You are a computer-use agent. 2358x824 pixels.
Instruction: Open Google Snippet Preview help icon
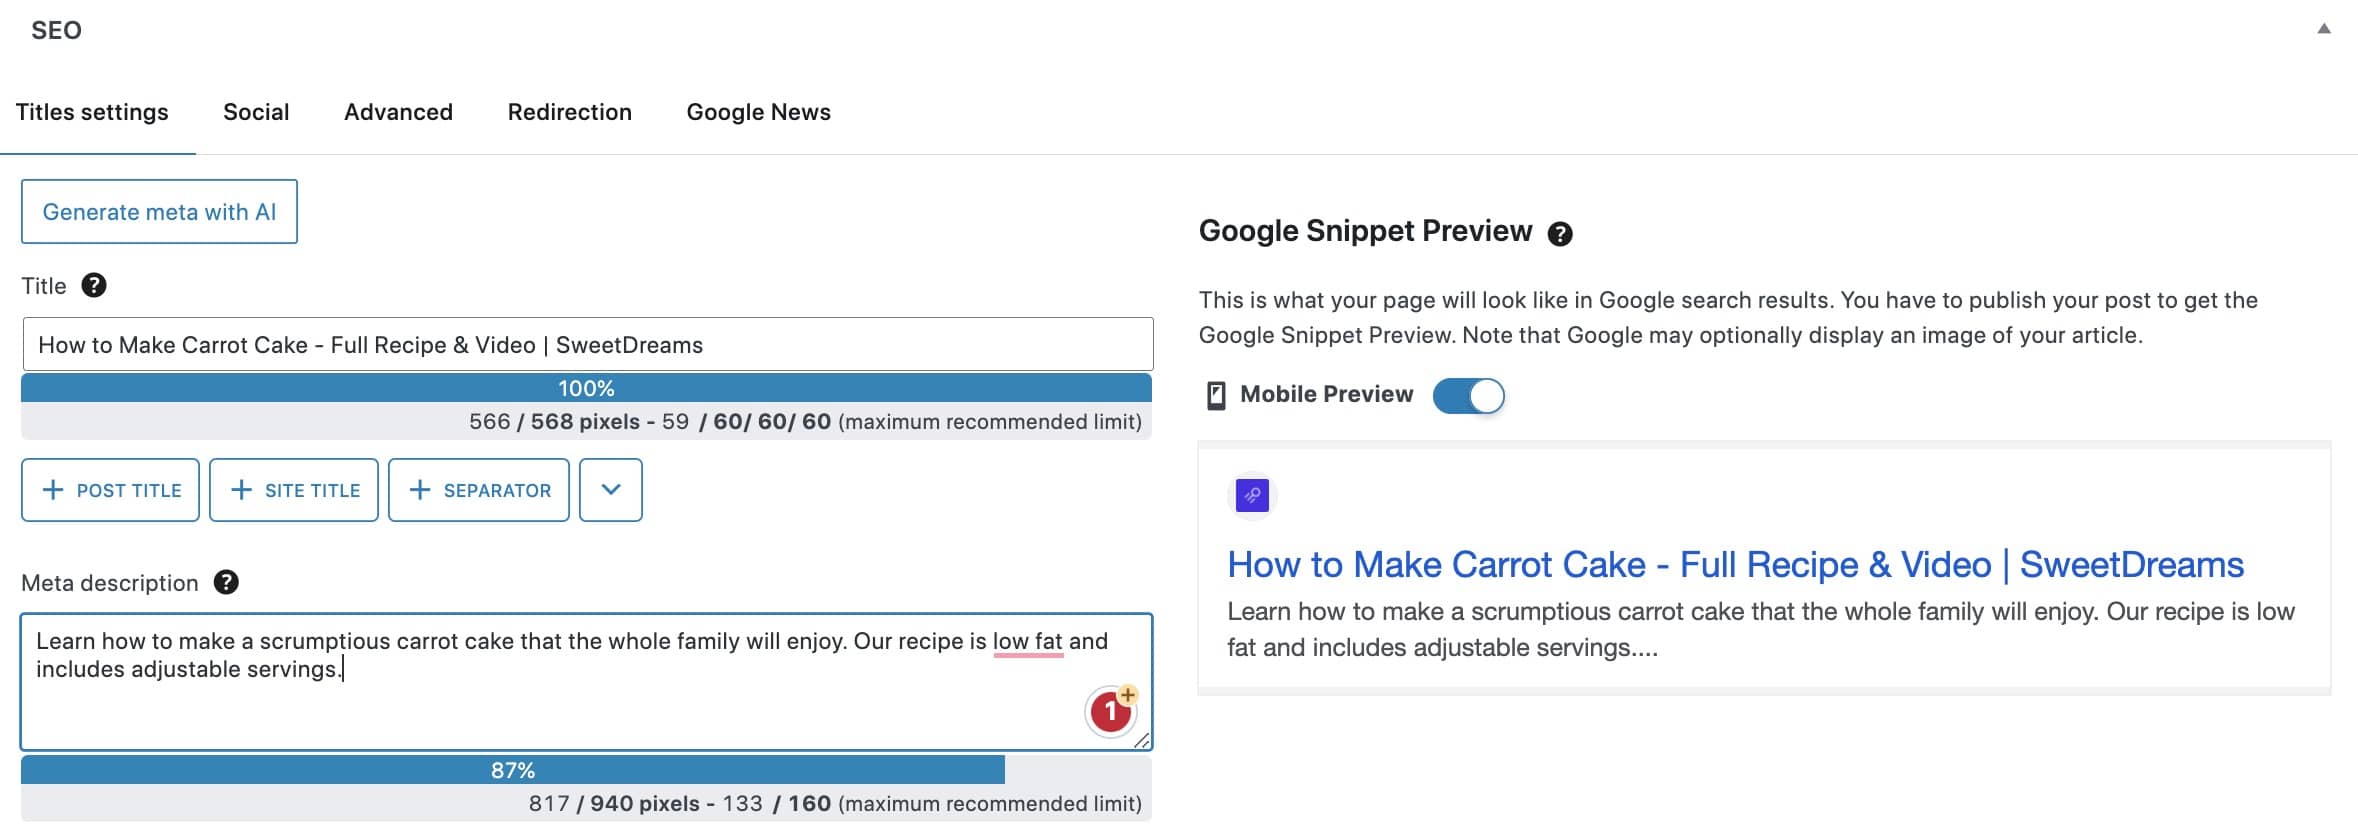[1559, 234]
